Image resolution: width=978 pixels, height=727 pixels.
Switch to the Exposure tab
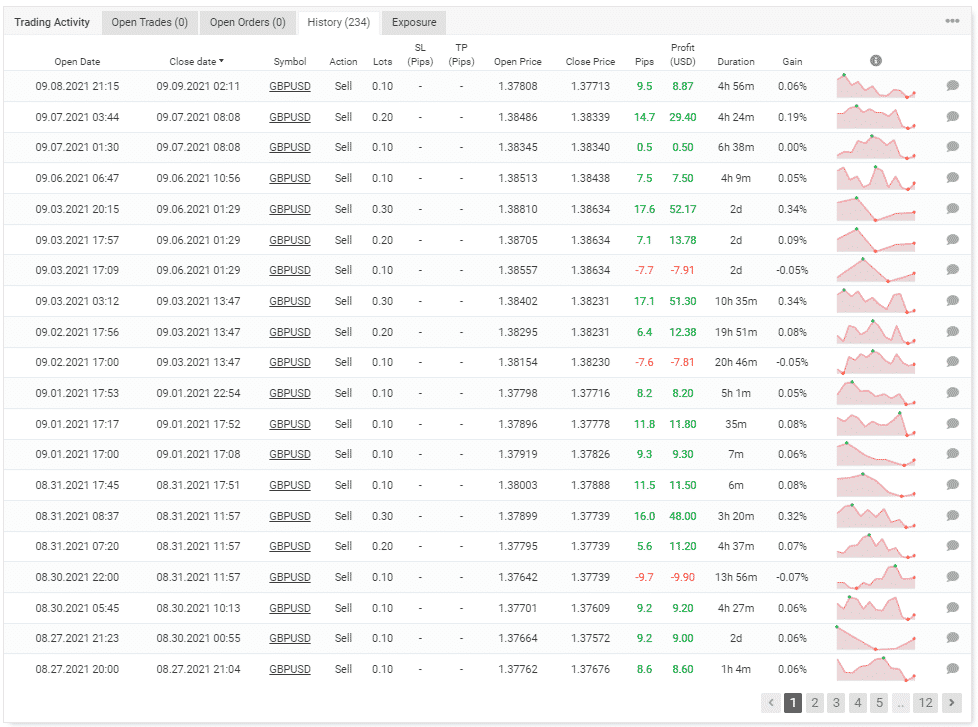pyautogui.click(x=413, y=21)
